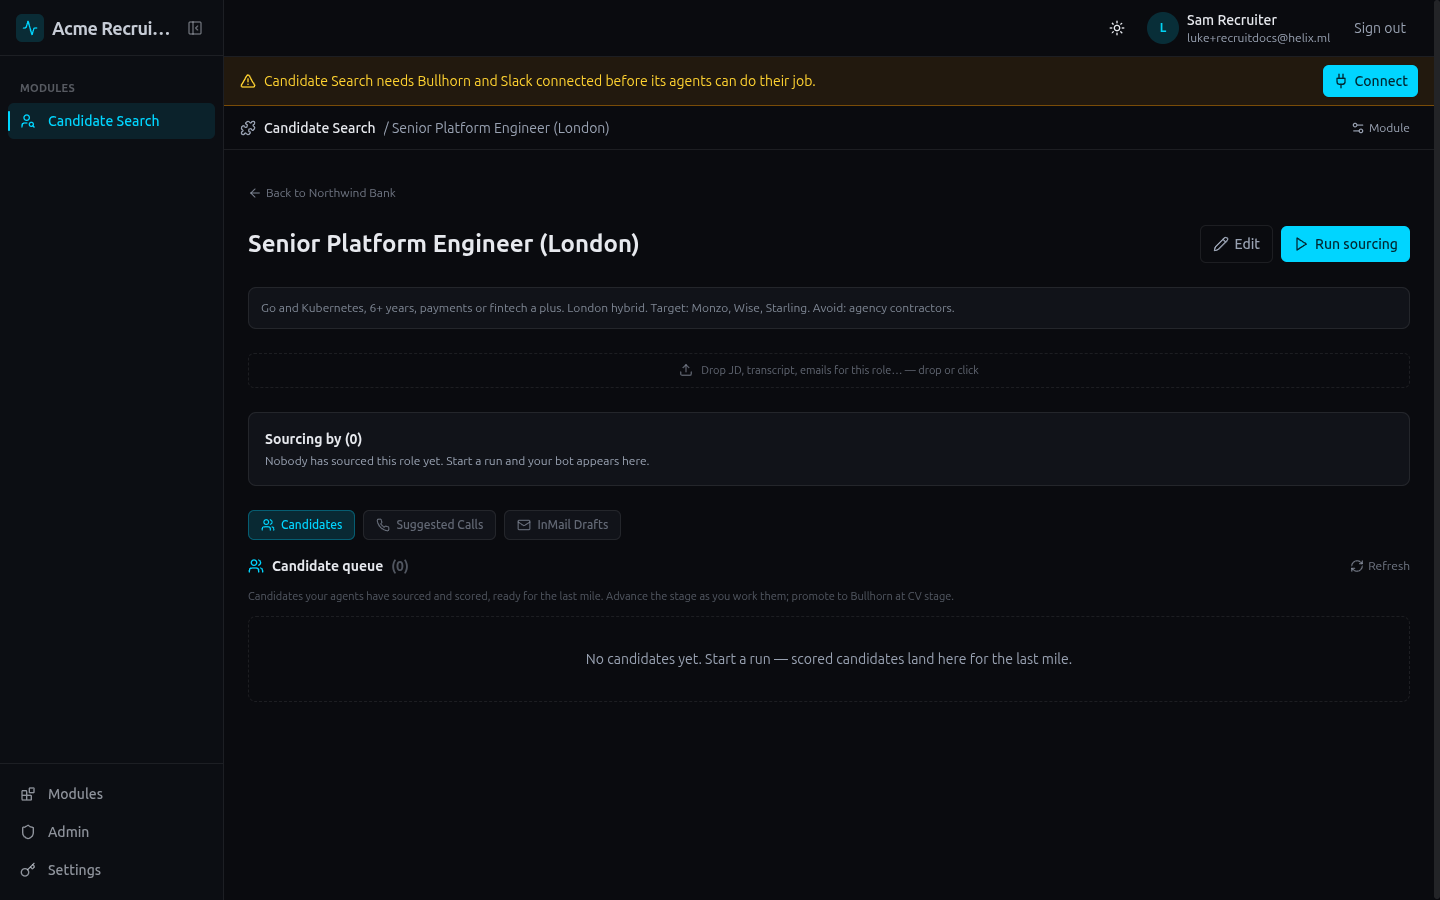1440x900 pixels.
Task: Switch to the Candidates tab
Action: tap(301, 525)
